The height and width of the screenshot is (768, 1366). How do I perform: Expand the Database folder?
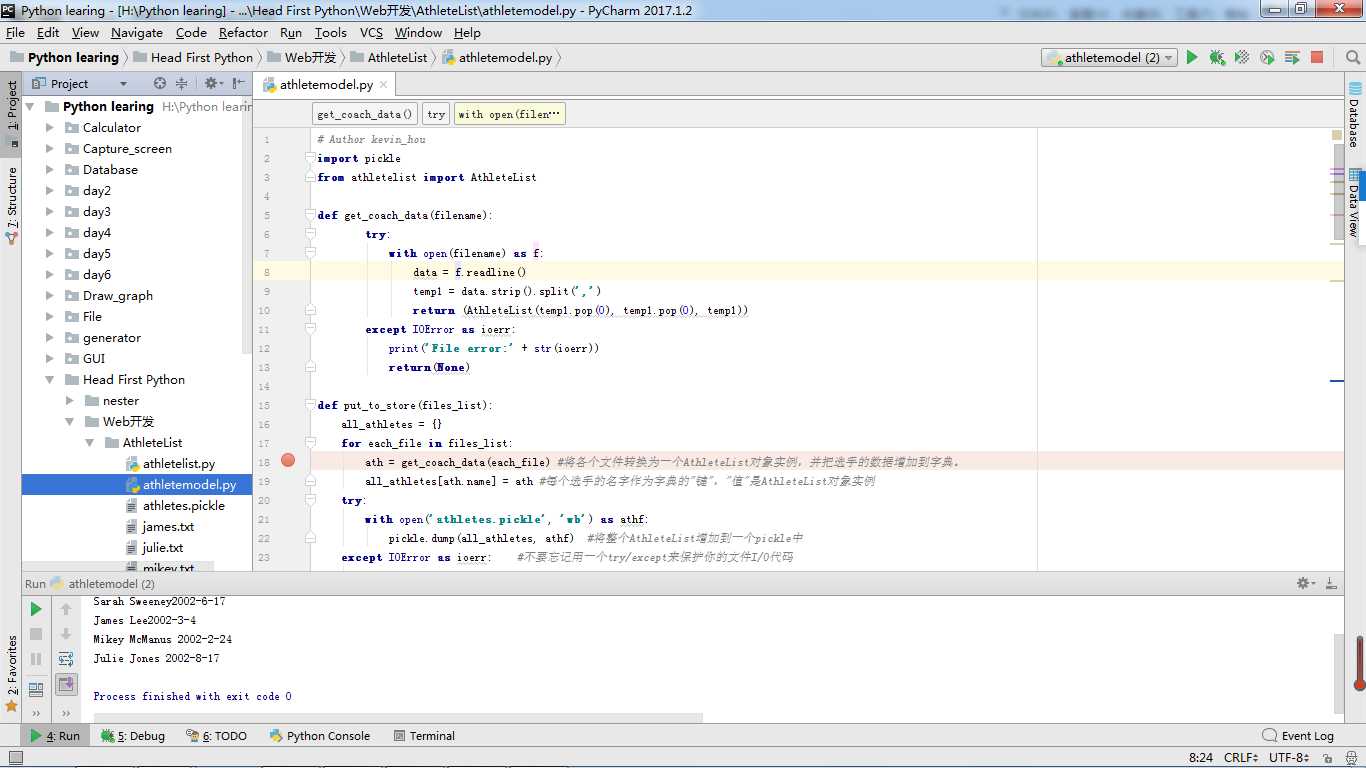pos(50,170)
